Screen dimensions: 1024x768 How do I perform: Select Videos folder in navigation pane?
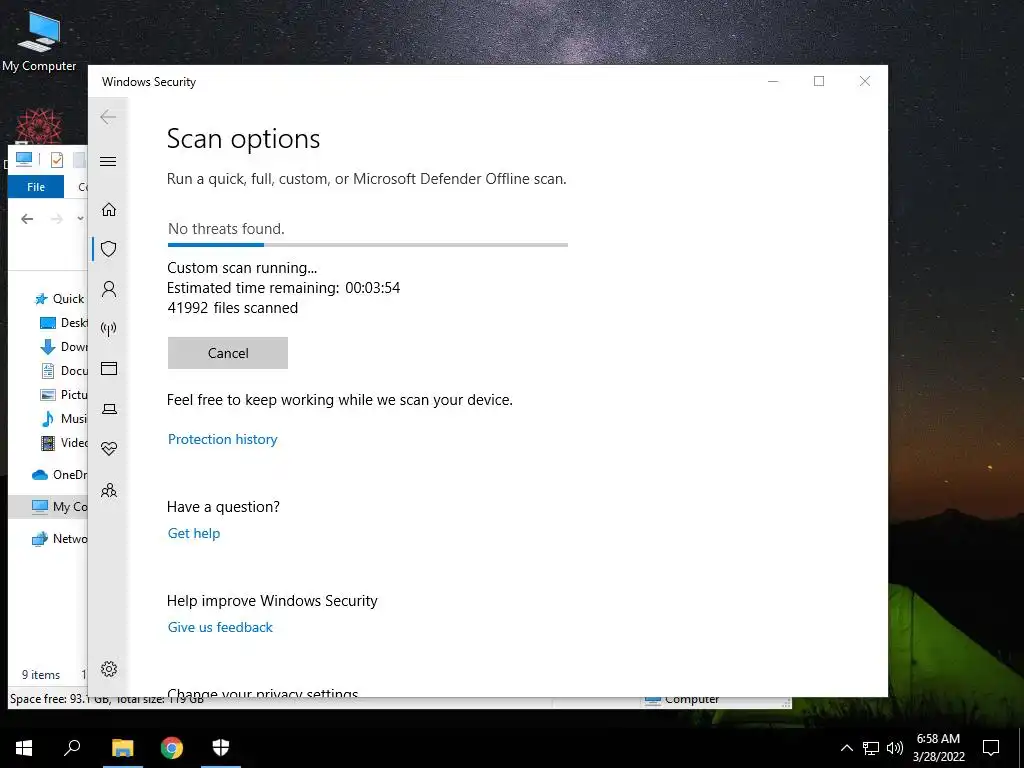(64, 443)
